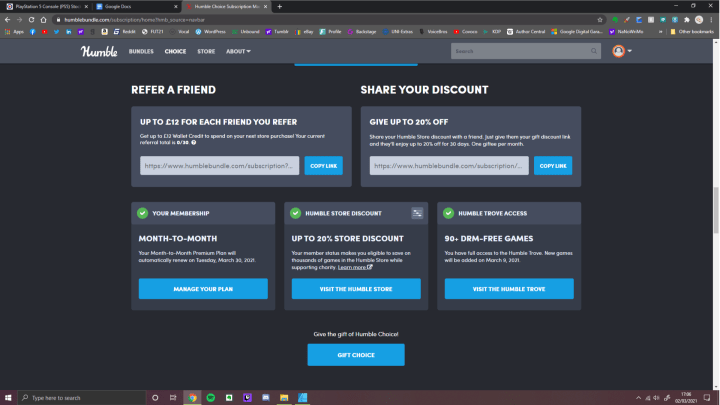This screenshot has height=405, width=720.
Task: Open File Explorer from the taskbar
Action: (284, 398)
